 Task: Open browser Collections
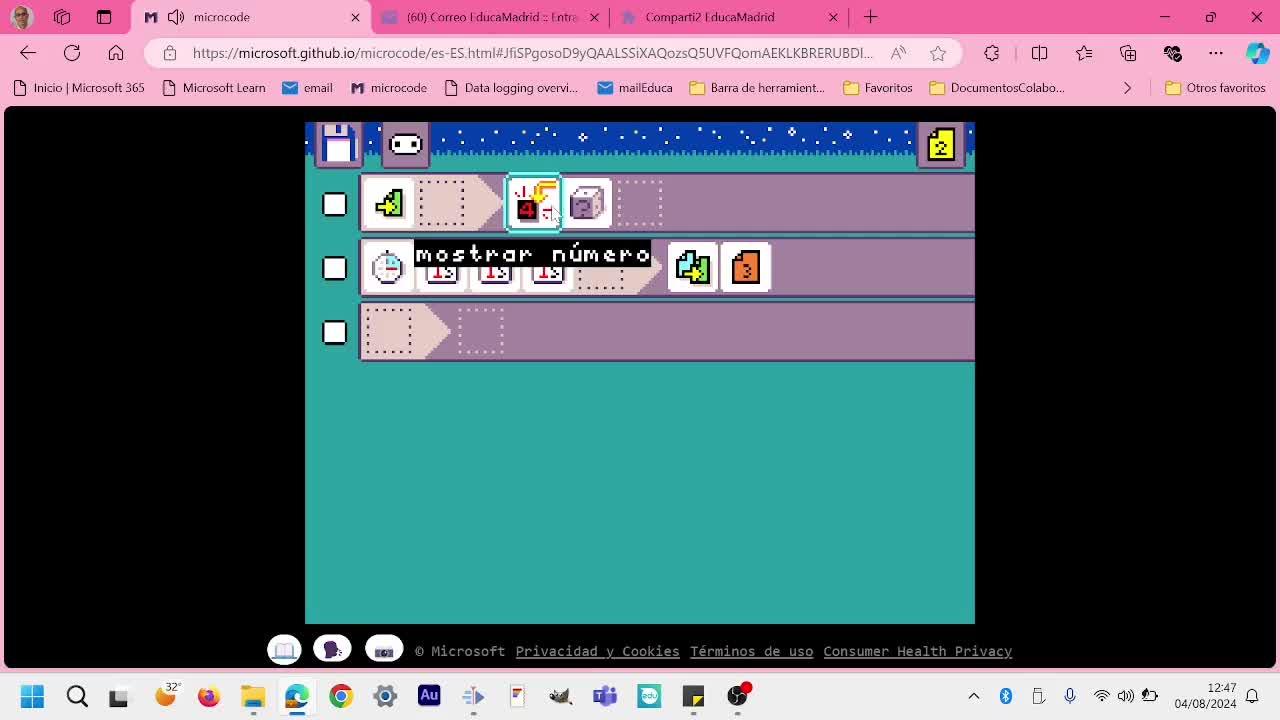(1128, 53)
